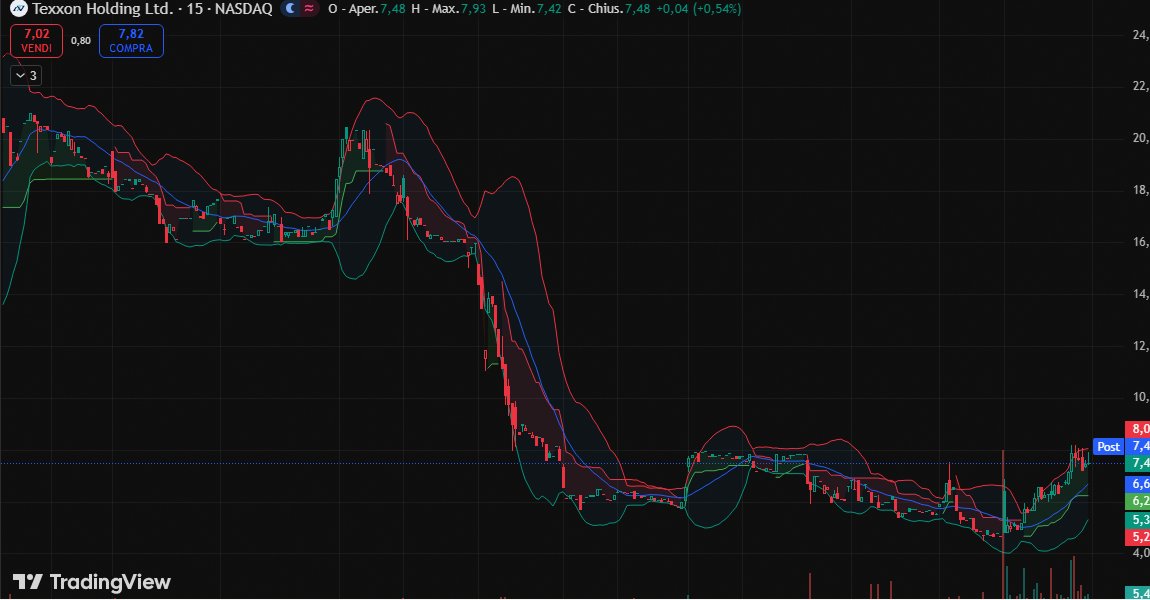
Task: Click the red 8,0 price scale label
Action: pos(1138,428)
